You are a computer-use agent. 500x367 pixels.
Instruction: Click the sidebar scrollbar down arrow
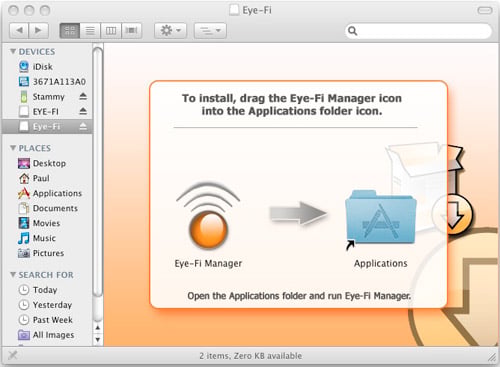pos(98,340)
